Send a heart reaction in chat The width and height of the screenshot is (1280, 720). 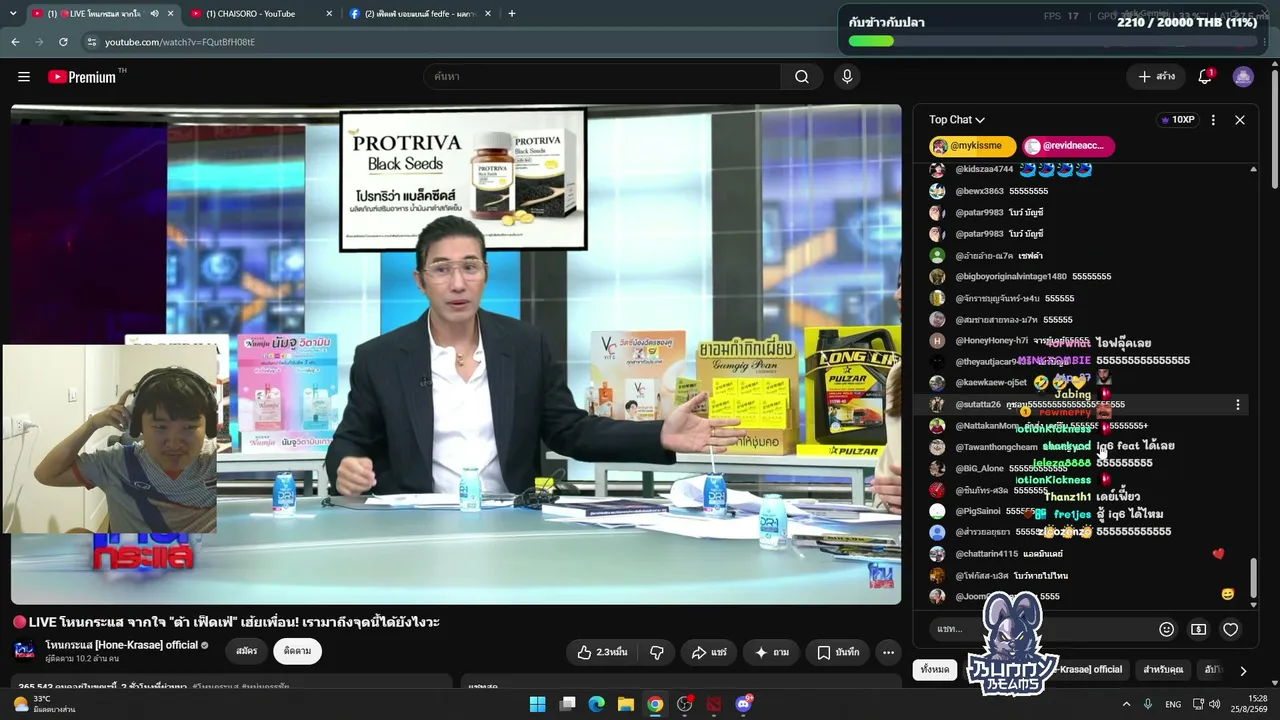(x=1231, y=629)
